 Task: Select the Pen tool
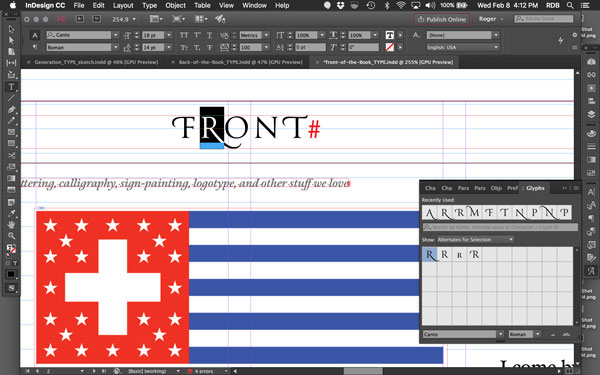(x=11, y=109)
